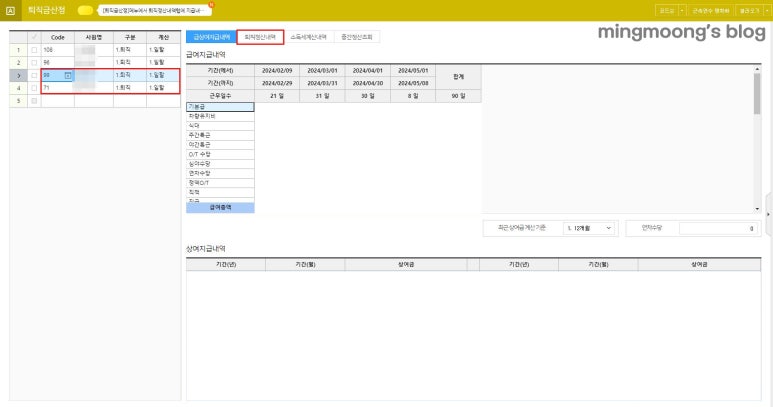Select the 주간특근 pay item row
The height and width of the screenshot is (407, 773).
pyautogui.click(x=220, y=135)
